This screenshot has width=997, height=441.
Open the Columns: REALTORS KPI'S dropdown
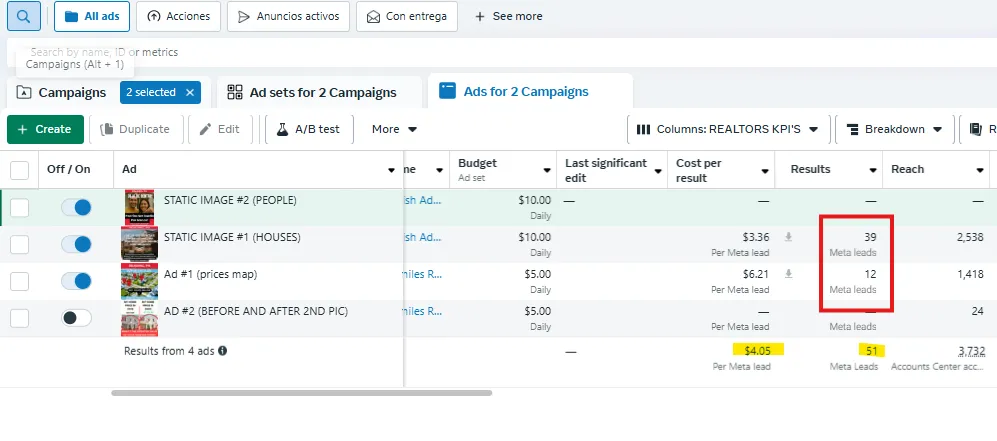pyautogui.click(x=728, y=129)
